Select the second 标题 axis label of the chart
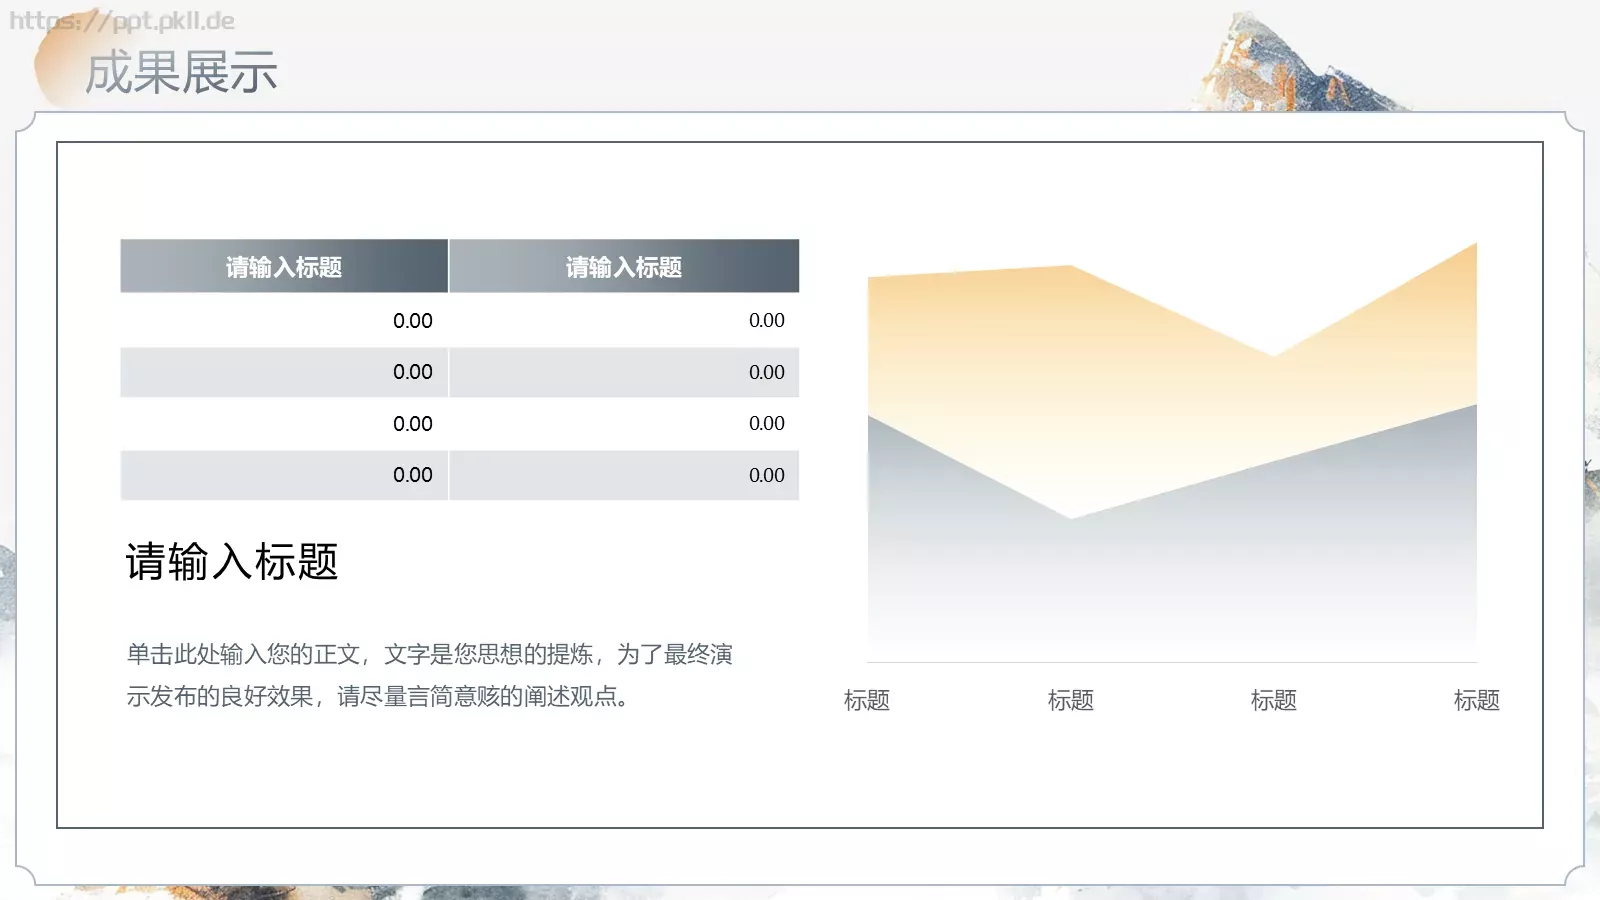The width and height of the screenshot is (1600, 900). 1071,700
